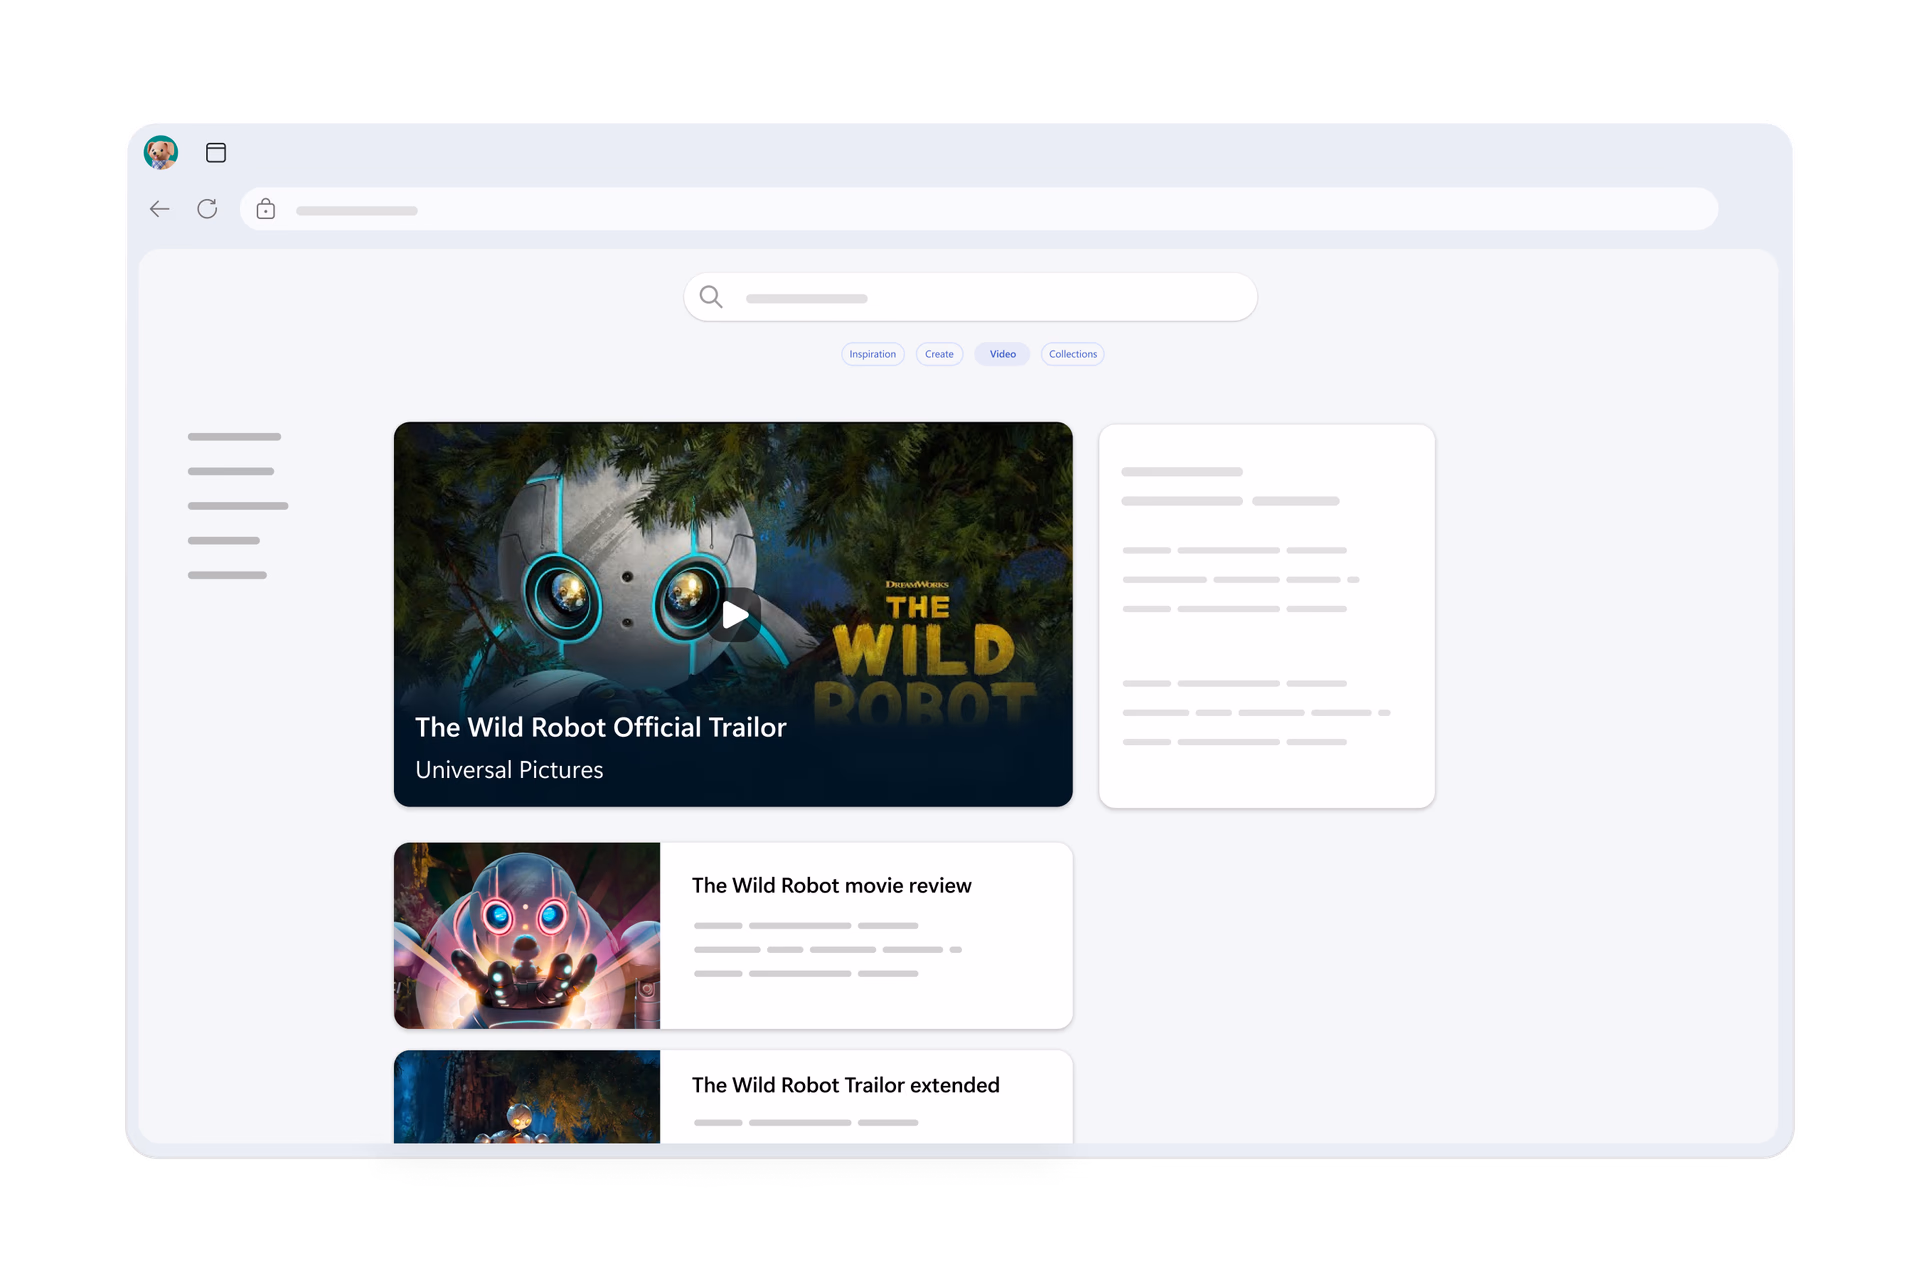Click the first sidebar menu item
Image resolution: width=1920 pixels, height=1280 pixels.
(234, 437)
